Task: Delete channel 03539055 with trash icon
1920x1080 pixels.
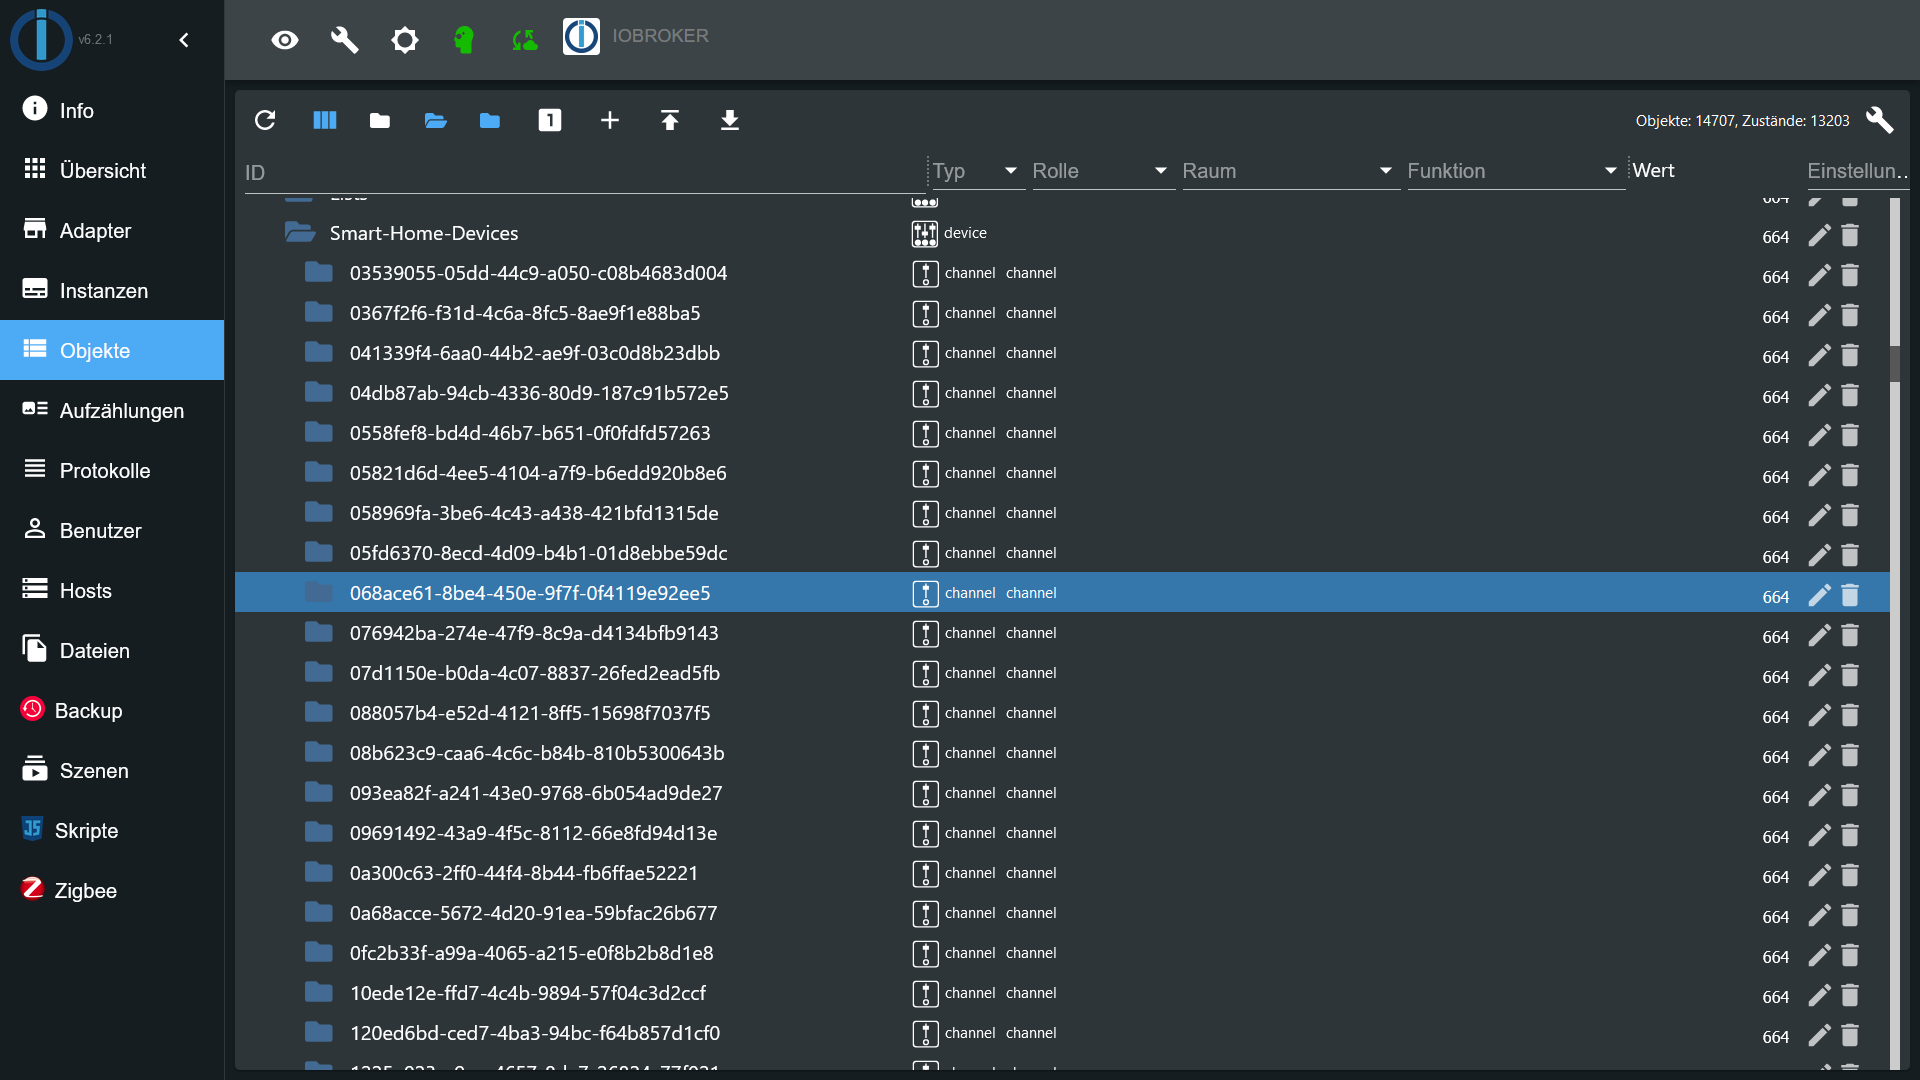Action: (x=1850, y=275)
